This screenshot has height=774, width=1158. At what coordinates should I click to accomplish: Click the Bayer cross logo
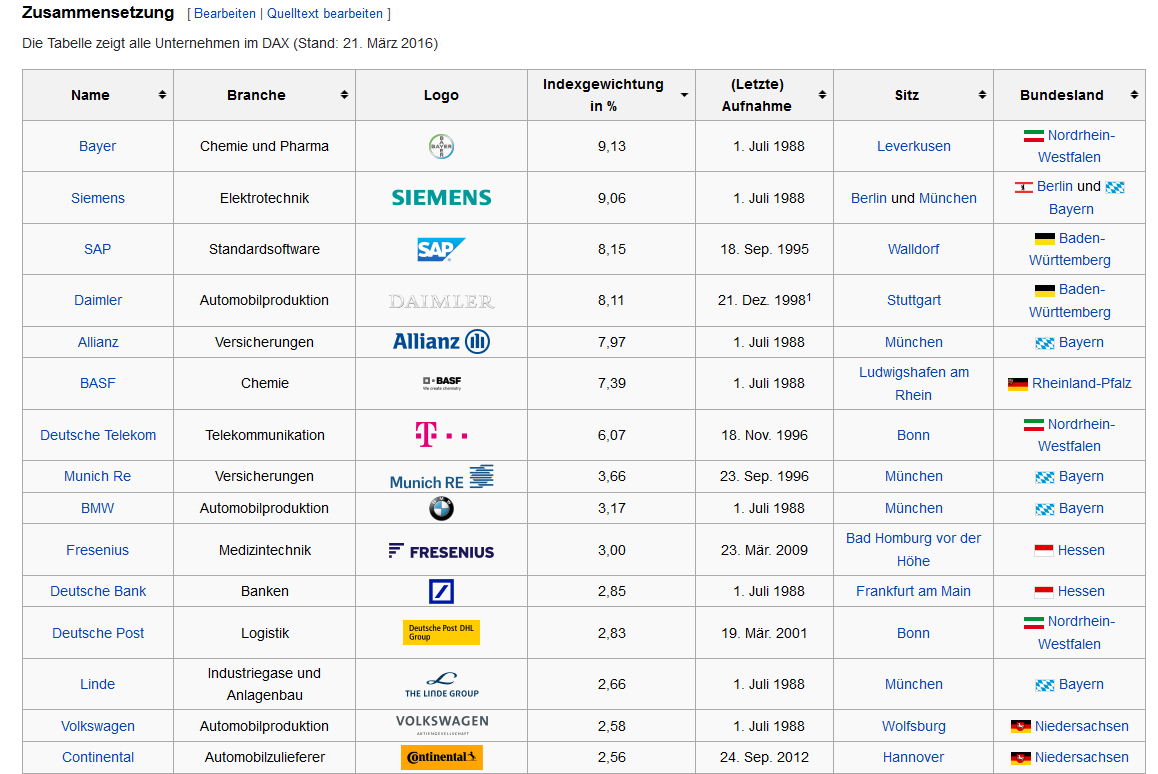[x=441, y=147]
